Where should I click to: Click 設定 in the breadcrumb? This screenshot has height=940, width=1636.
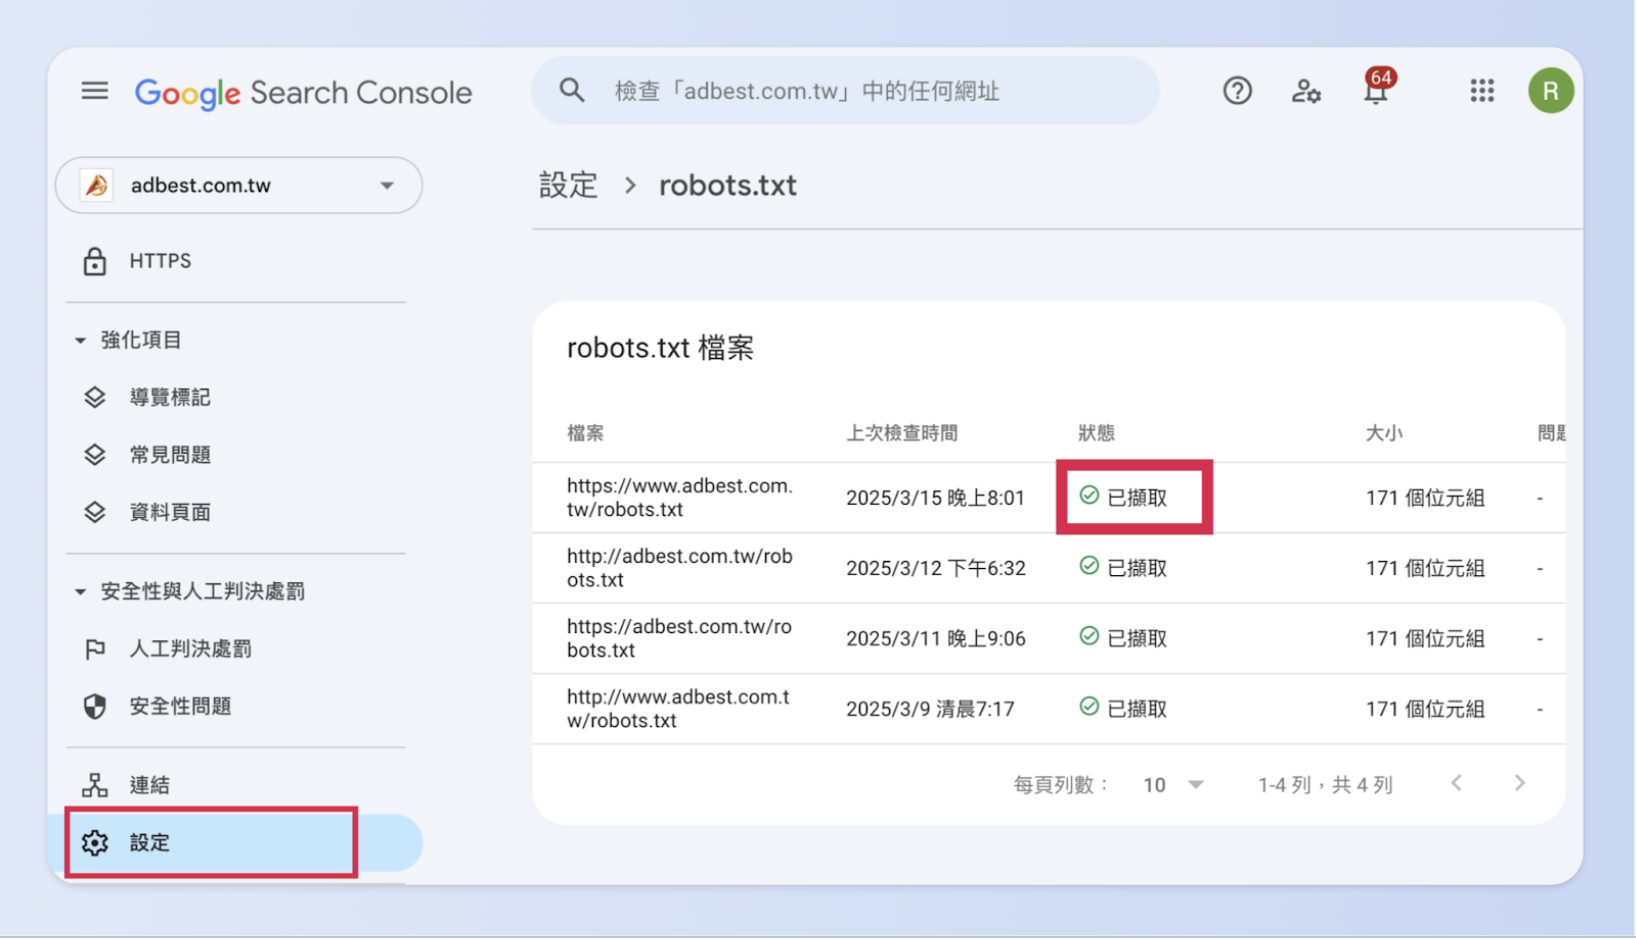tap(568, 185)
